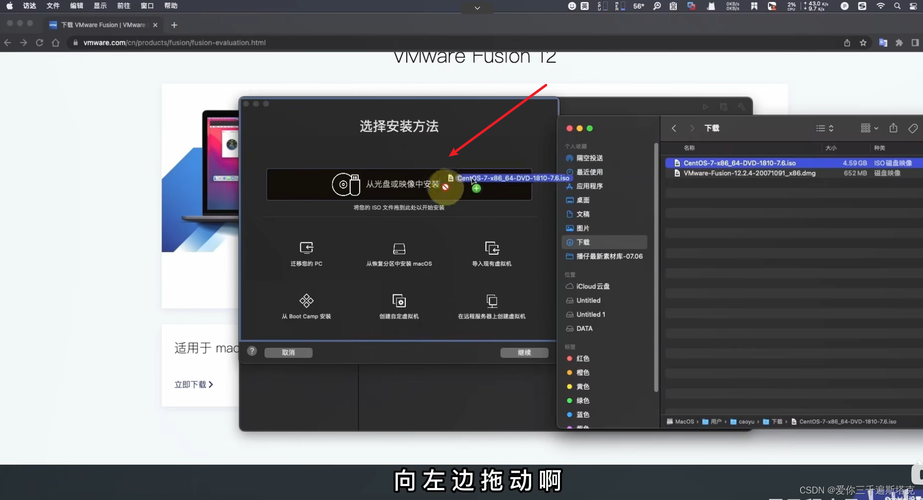
Task: Click browser share icon in address bar
Action: 847,42
